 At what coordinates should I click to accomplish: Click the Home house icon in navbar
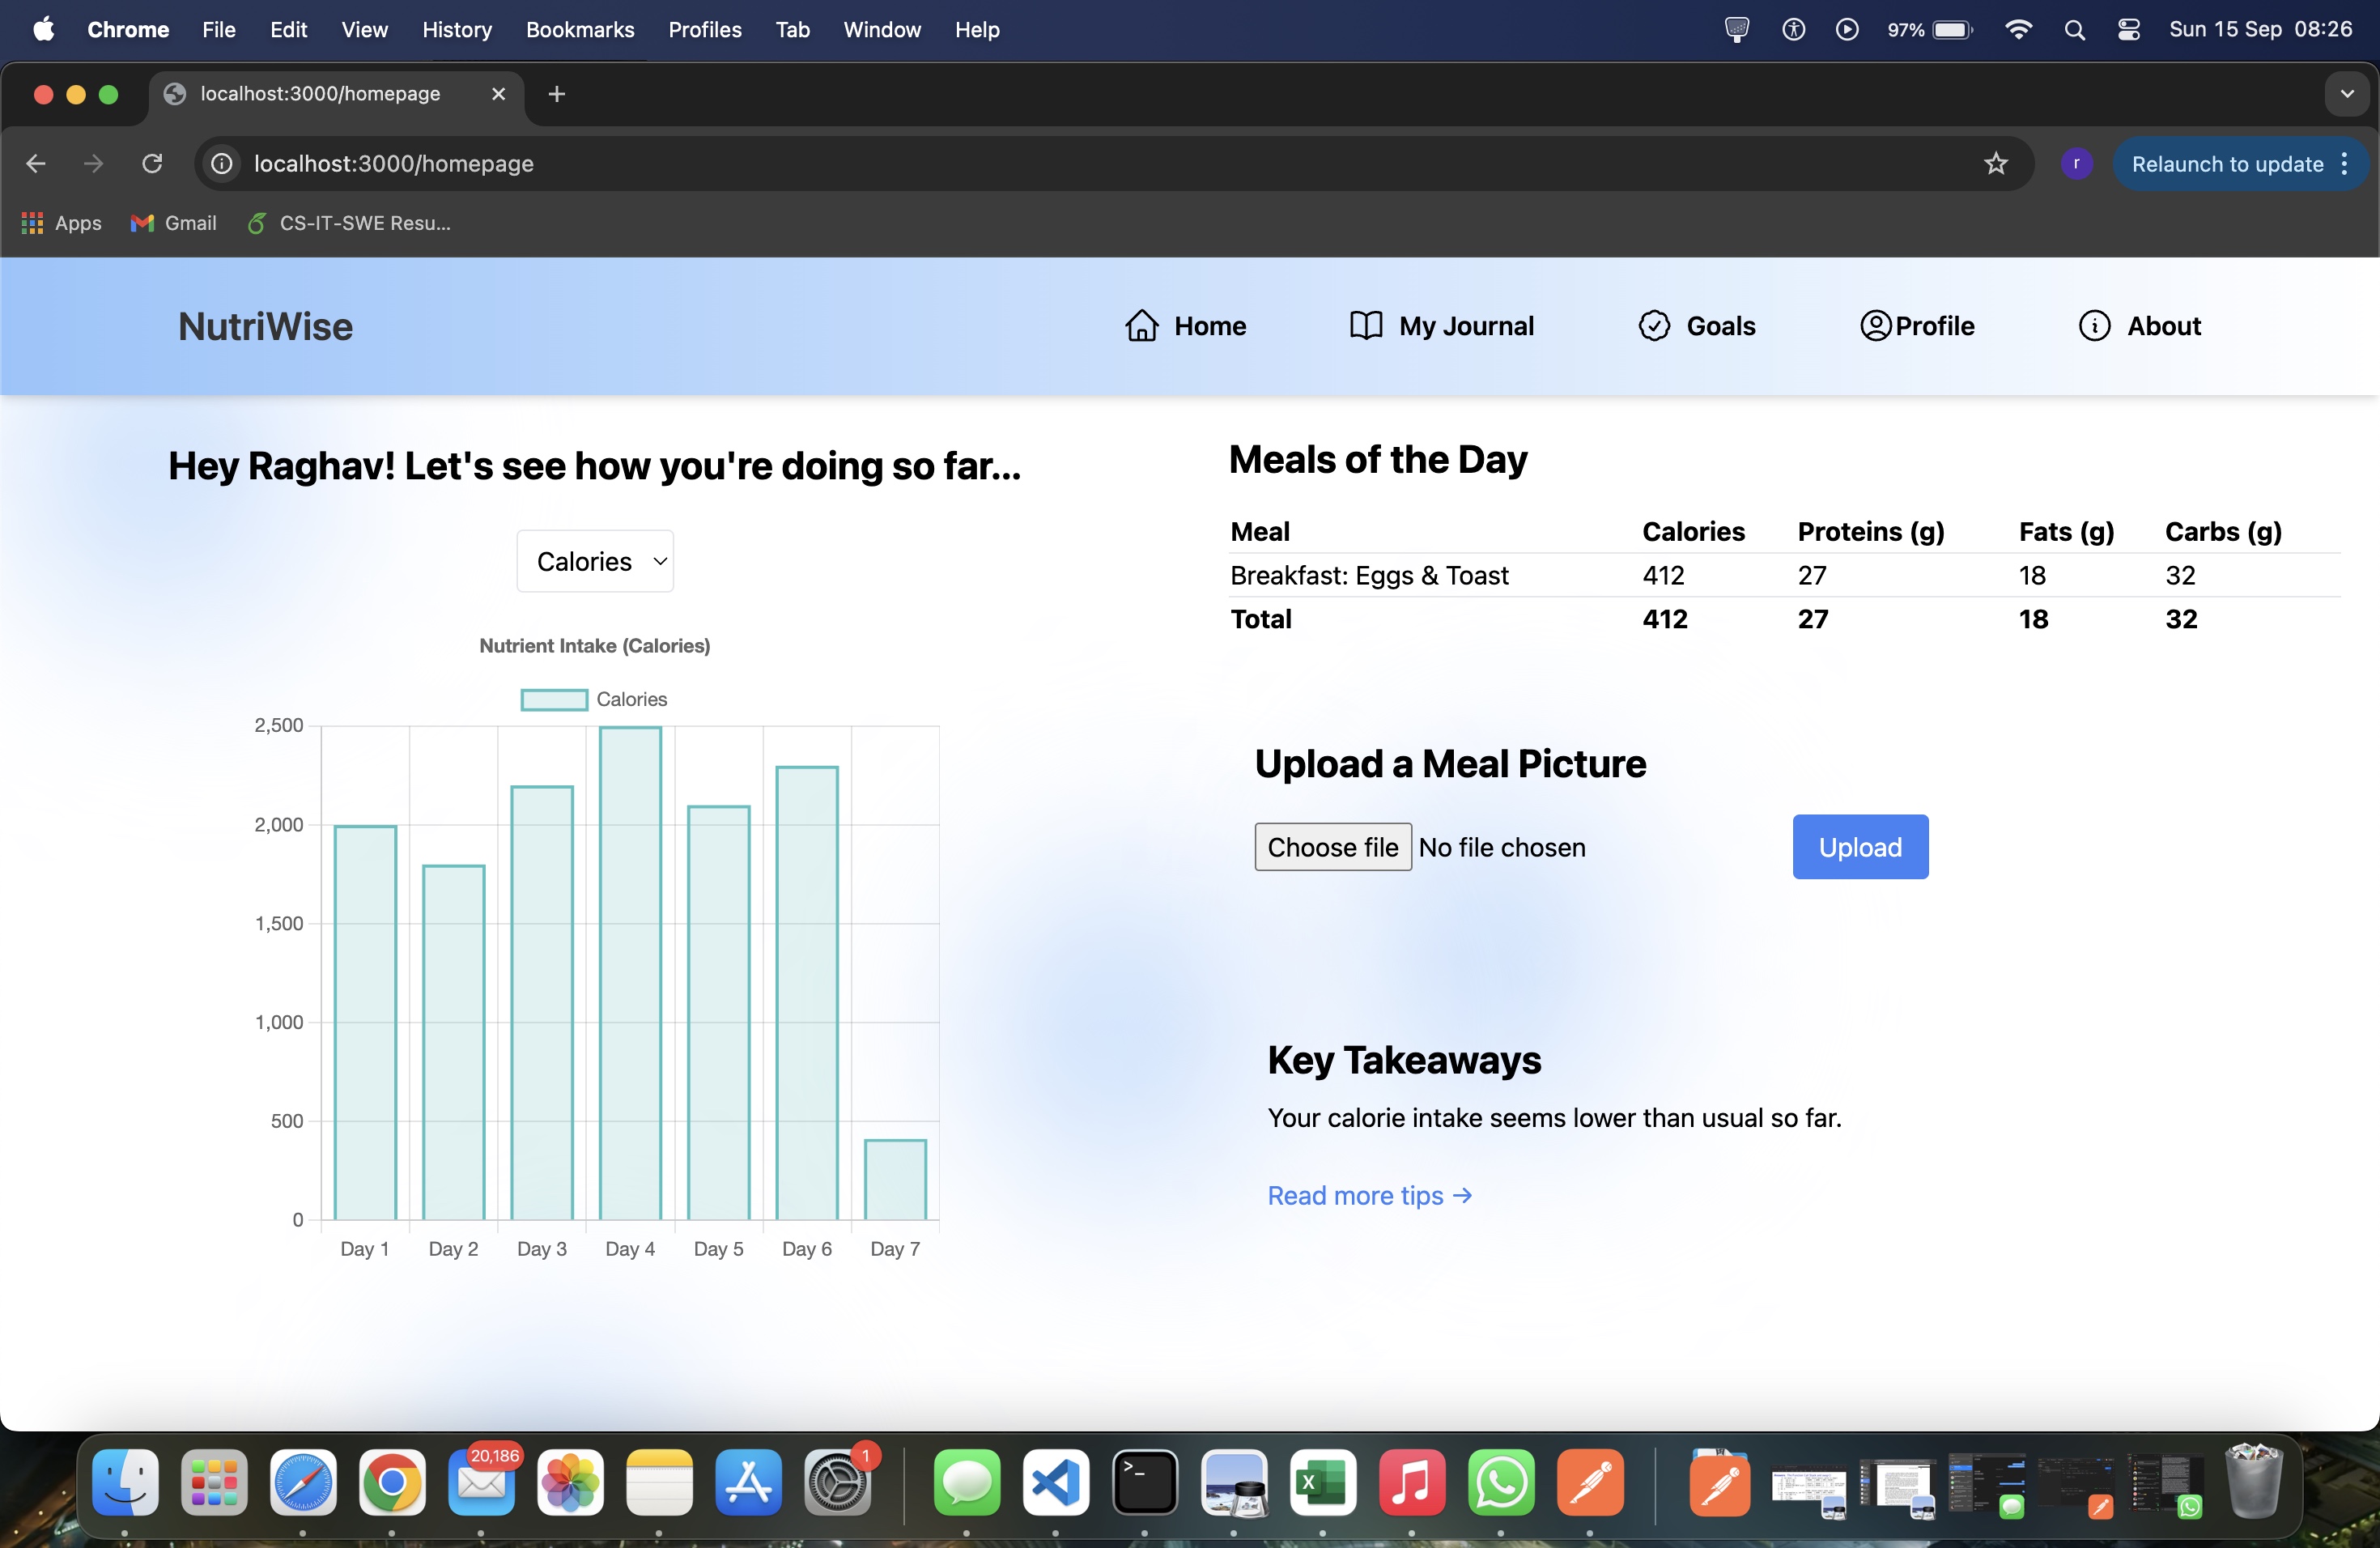tap(1141, 326)
